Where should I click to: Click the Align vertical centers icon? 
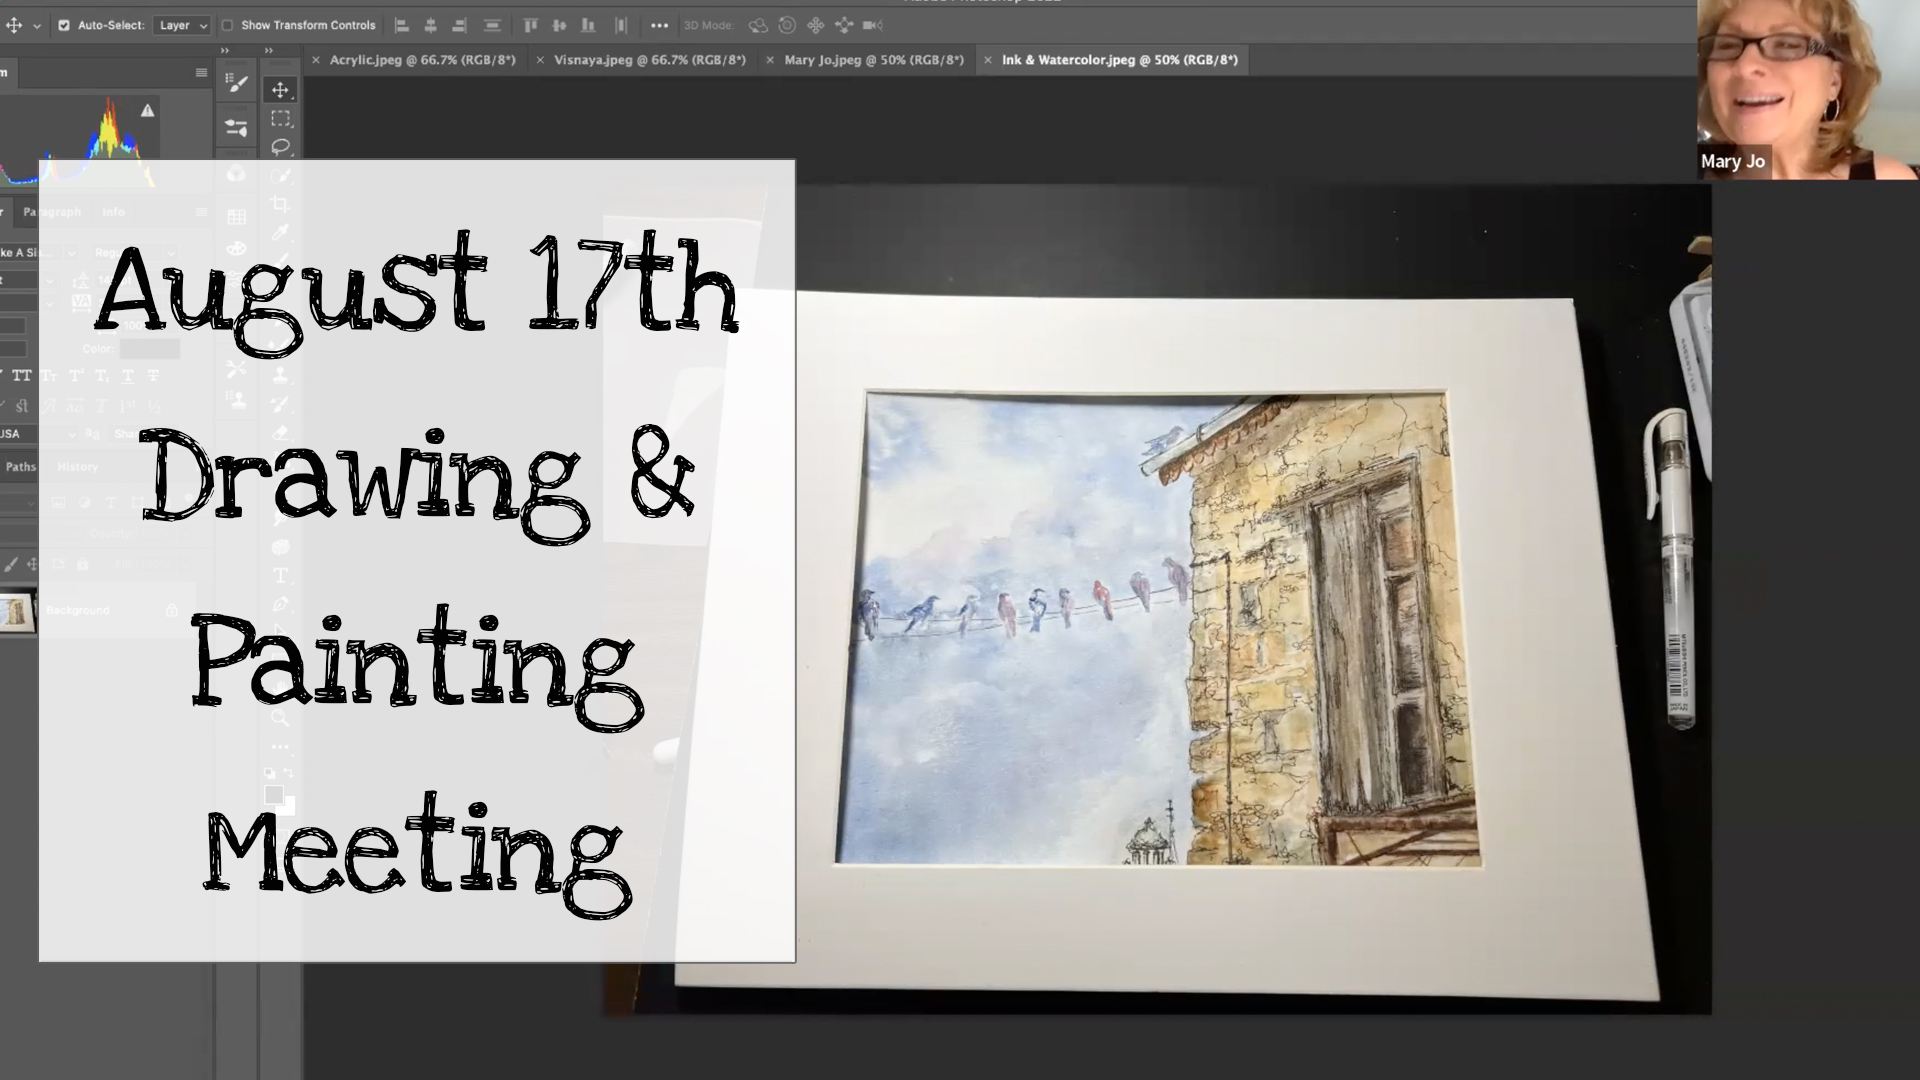(560, 25)
